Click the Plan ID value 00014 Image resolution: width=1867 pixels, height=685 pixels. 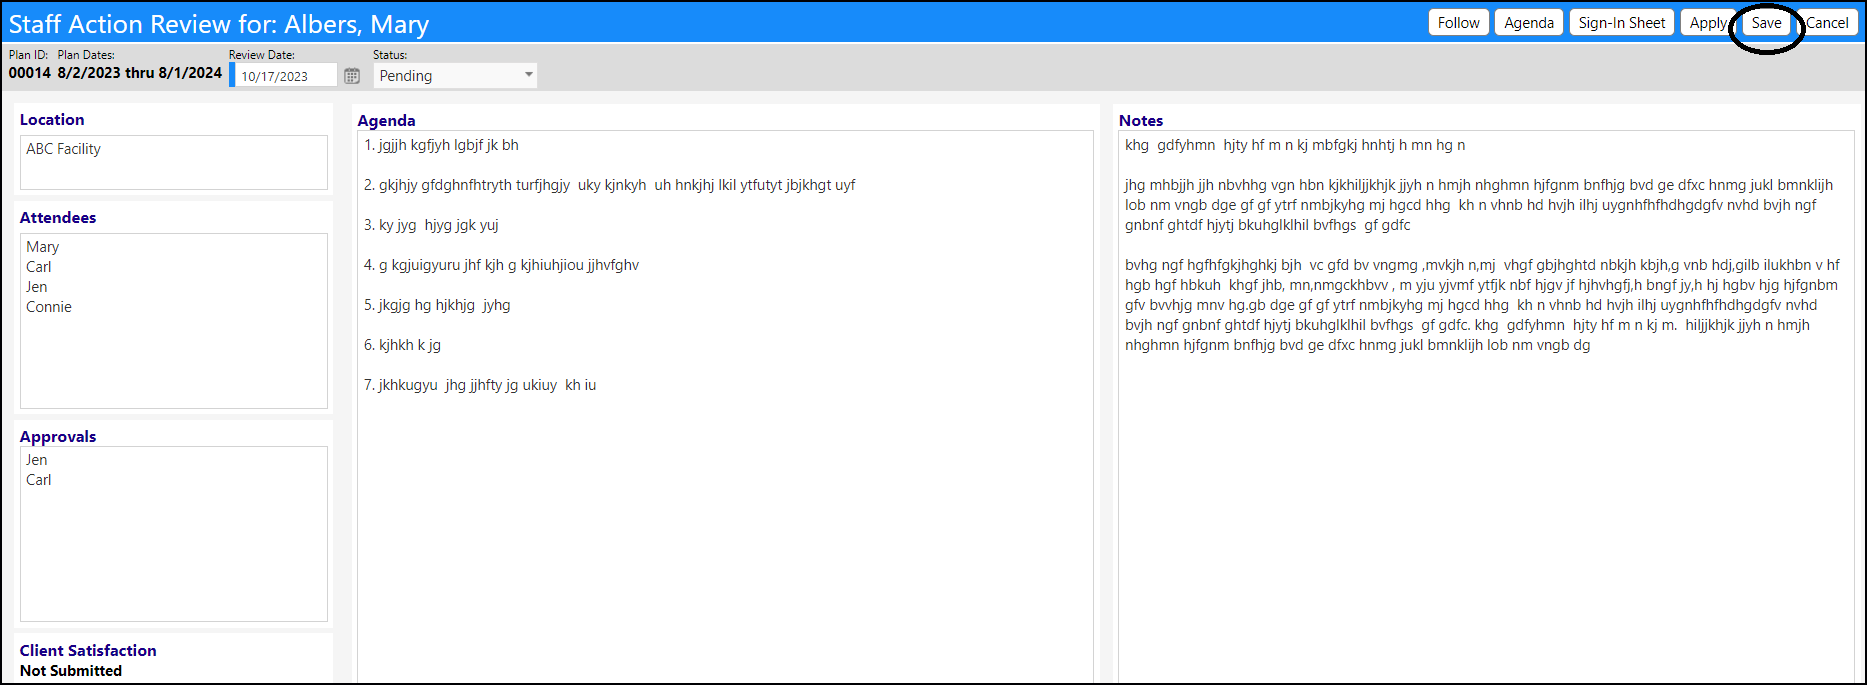click(30, 73)
